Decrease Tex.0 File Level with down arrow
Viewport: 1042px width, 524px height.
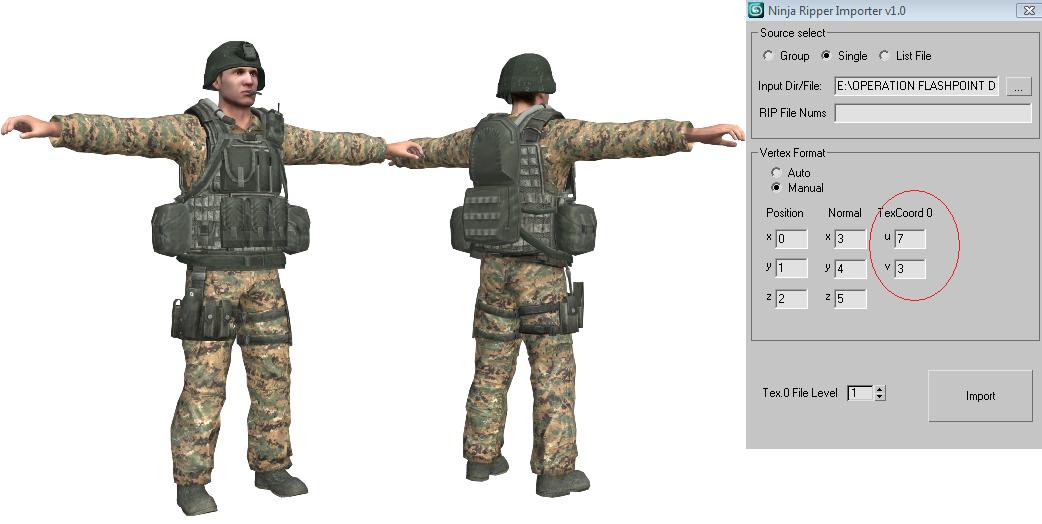click(880, 397)
